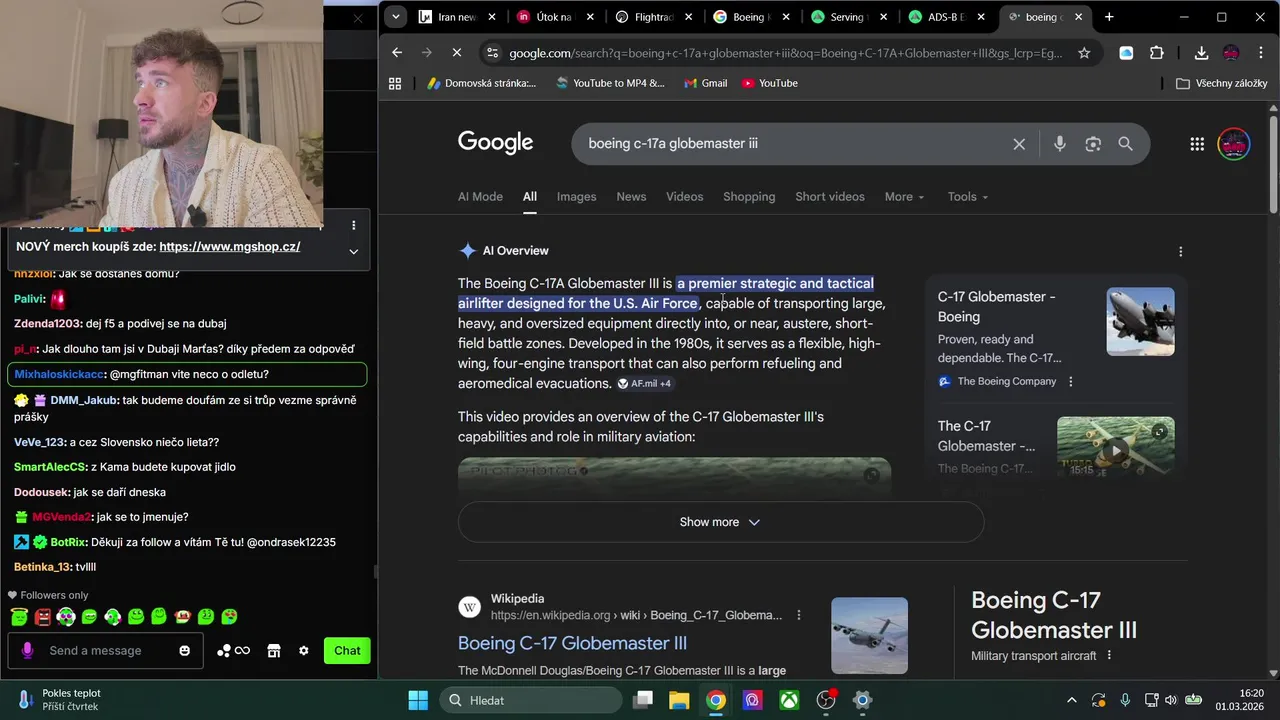Open YouTube to MP4 bookmark
1280x720 pixels.
tap(610, 83)
